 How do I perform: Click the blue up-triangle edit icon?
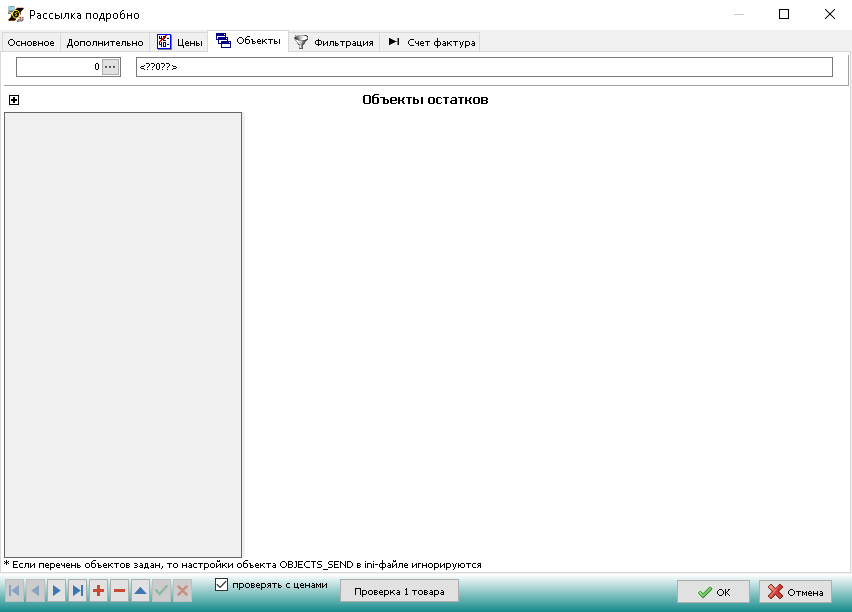[x=141, y=591]
